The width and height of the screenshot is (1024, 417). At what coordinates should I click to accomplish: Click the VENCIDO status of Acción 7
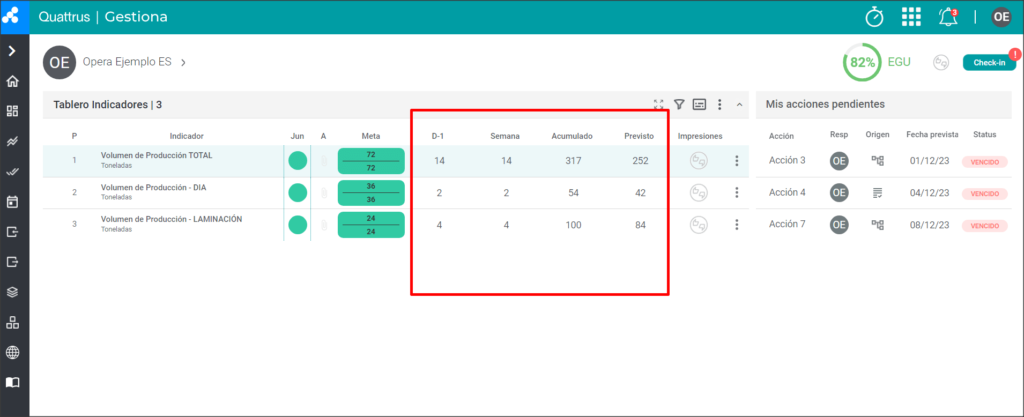tap(984, 226)
